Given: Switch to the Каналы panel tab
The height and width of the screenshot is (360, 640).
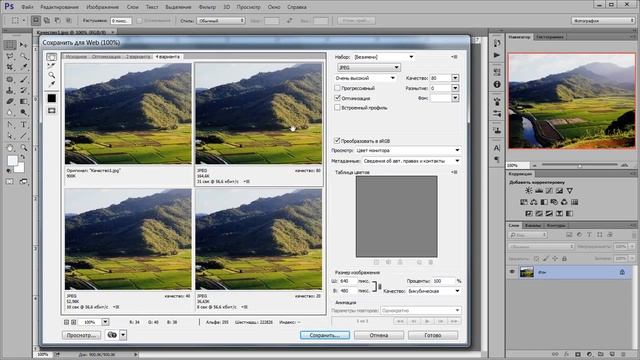Looking at the screenshot, I should 533,225.
